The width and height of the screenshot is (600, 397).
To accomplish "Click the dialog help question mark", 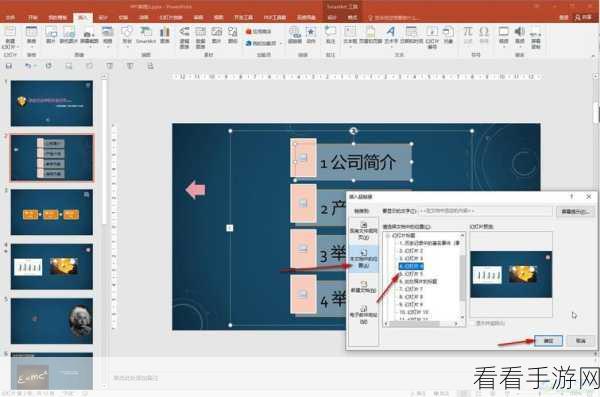I will tap(572, 196).
